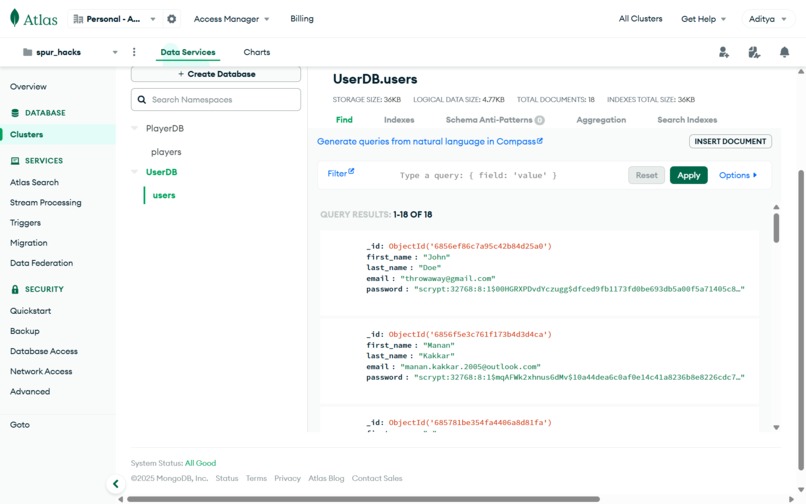Image resolution: width=806 pixels, height=504 pixels.
Task: Click the Filter external link icon
Action: pyautogui.click(x=351, y=171)
